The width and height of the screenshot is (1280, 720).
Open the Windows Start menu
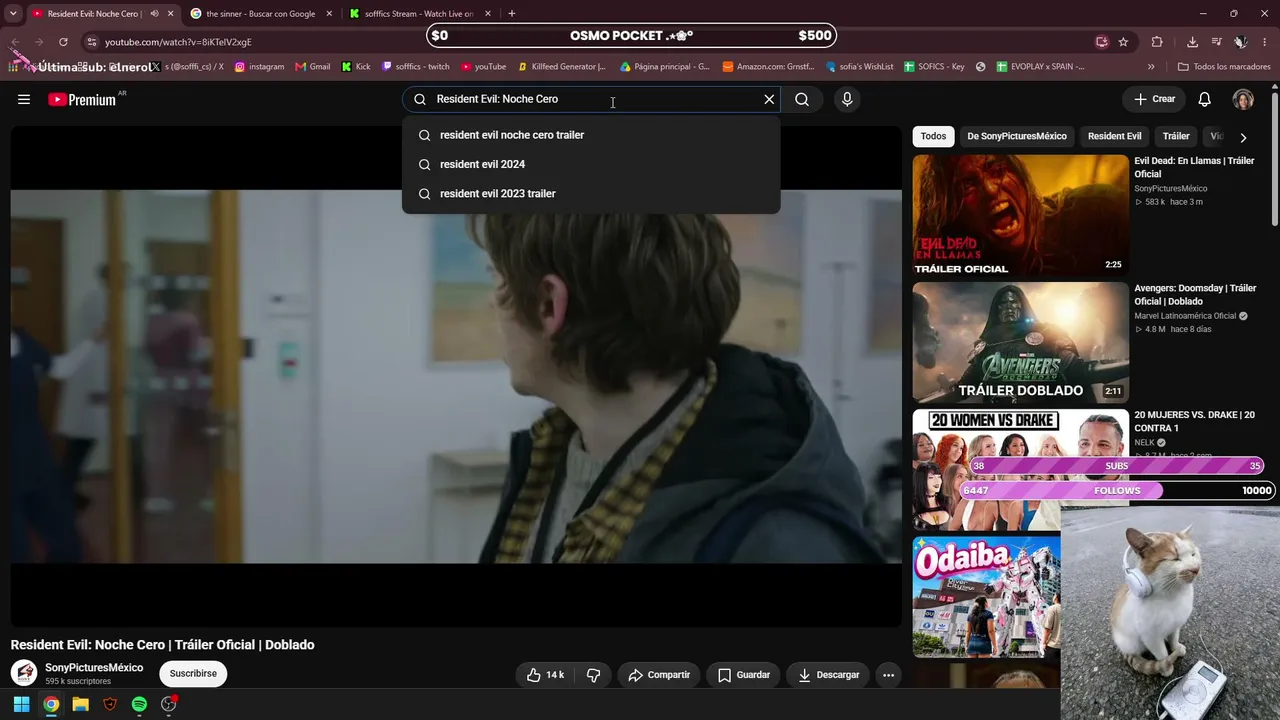click(21, 704)
